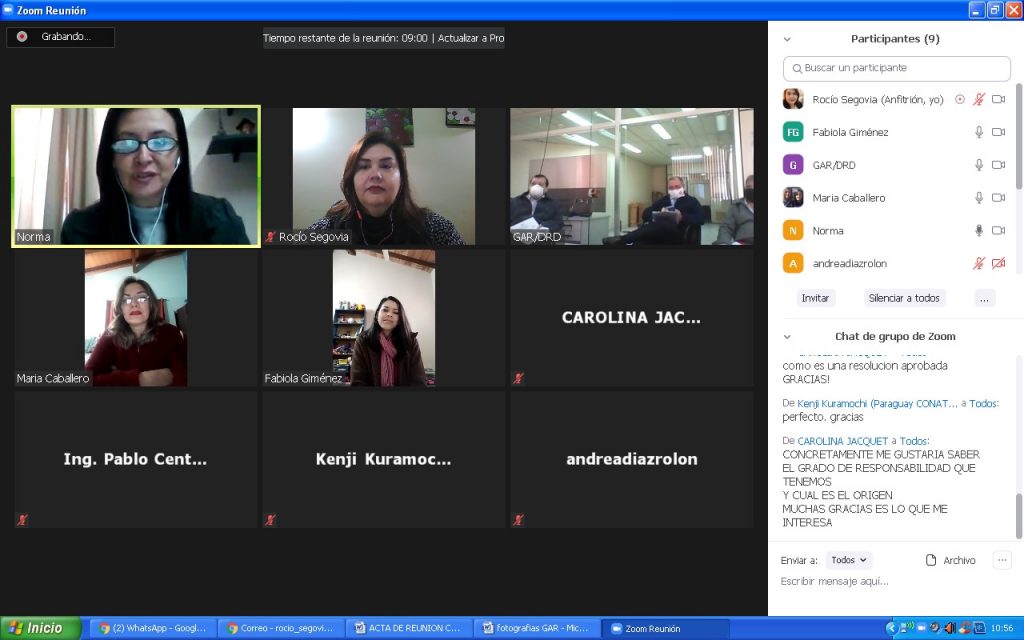Open more options with the ... icon beside Archivo
Viewport: 1024px width, 640px height.
click(x=1003, y=560)
